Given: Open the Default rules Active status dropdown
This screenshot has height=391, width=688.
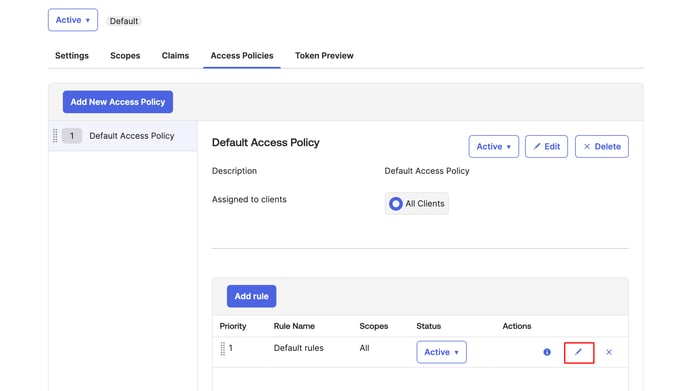Looking at the screenshot, I should click(x=441, y=352).
